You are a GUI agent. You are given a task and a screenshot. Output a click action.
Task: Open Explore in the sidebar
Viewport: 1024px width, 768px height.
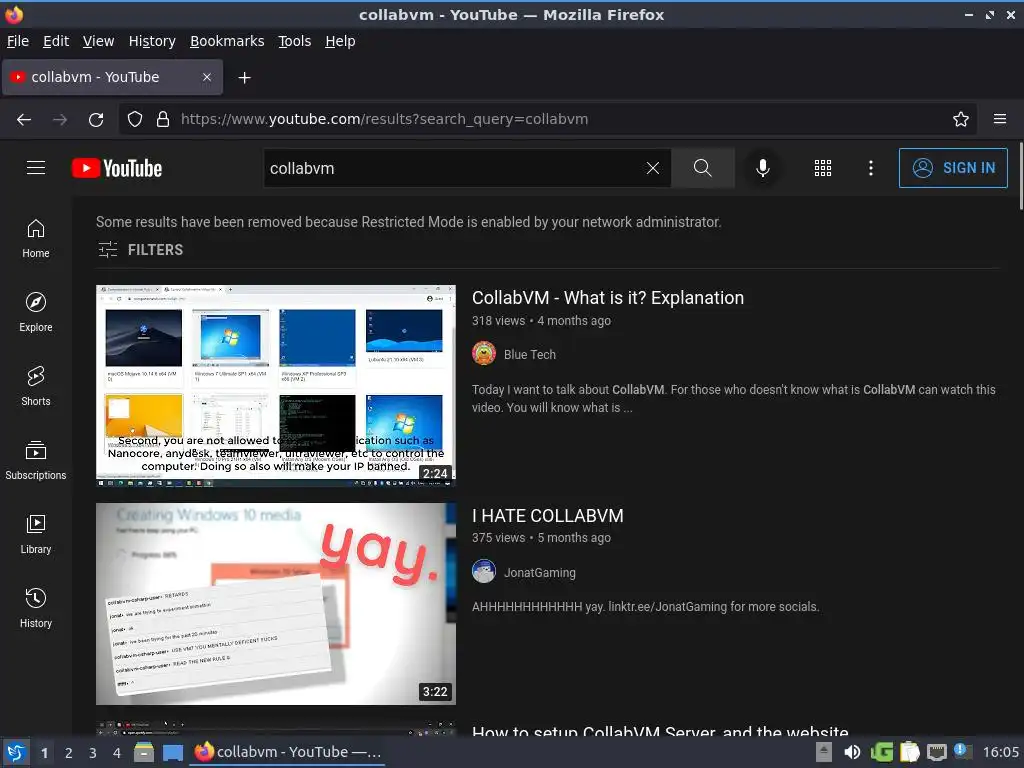pos(36,312)
